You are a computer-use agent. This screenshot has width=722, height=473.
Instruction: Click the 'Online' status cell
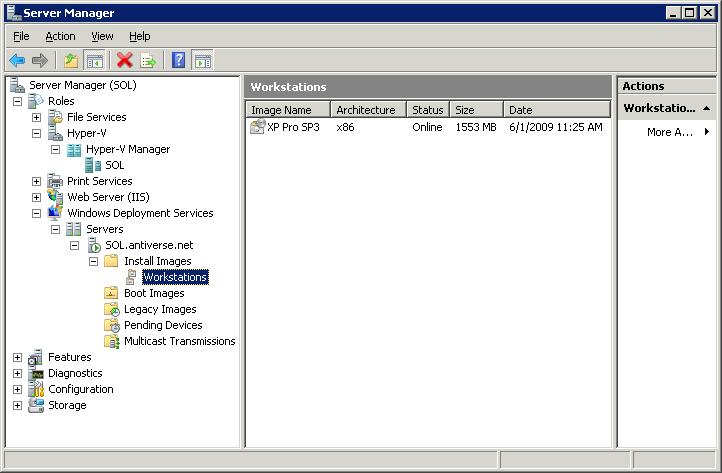point(427,127)
